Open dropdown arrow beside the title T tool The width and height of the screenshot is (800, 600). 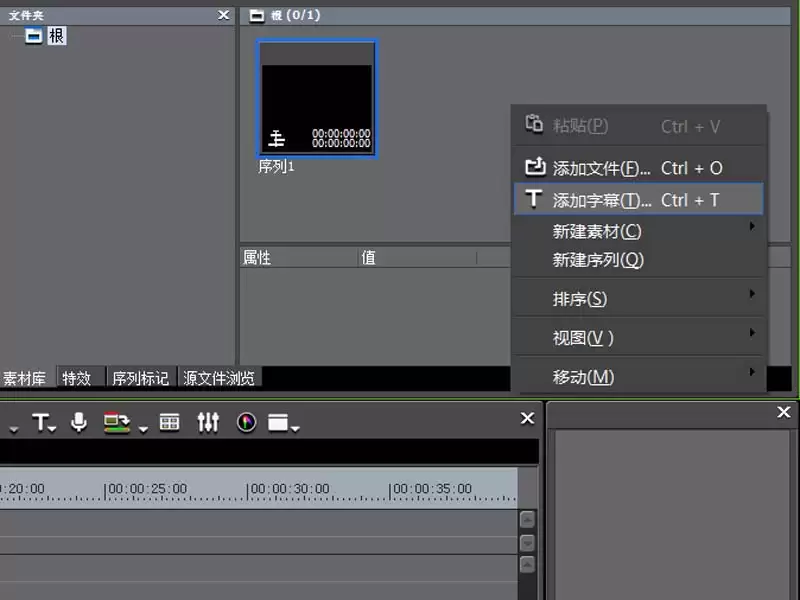click(52, 429)
